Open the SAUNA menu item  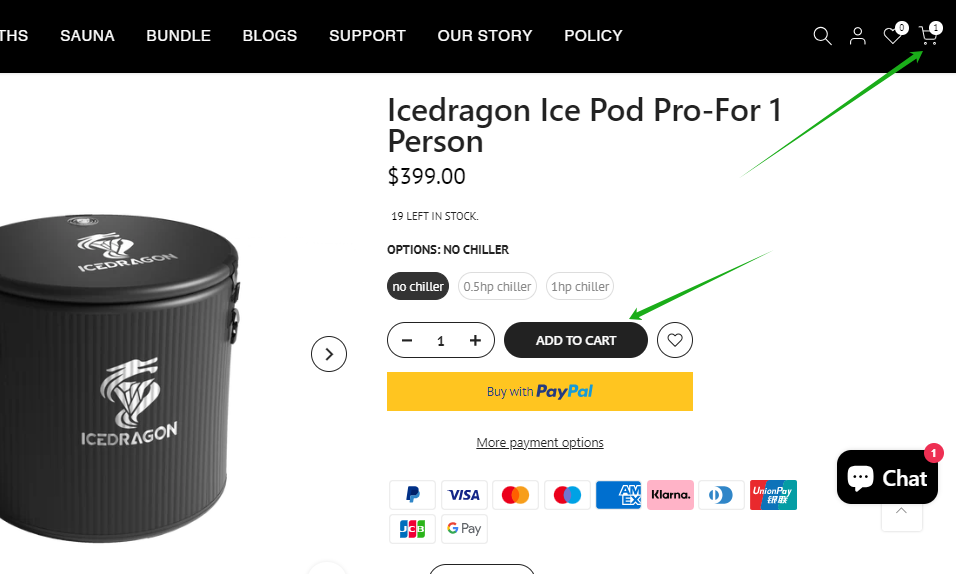[87, 36]
